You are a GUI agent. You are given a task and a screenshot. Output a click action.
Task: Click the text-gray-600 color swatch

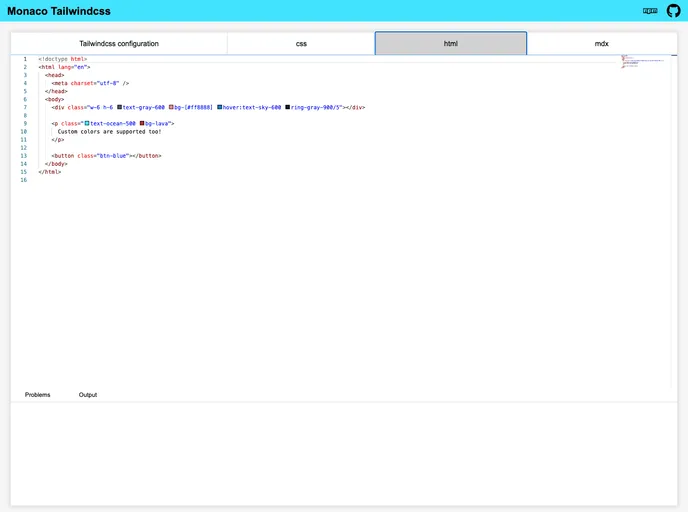pyautogui.click(x=119, y=107)
